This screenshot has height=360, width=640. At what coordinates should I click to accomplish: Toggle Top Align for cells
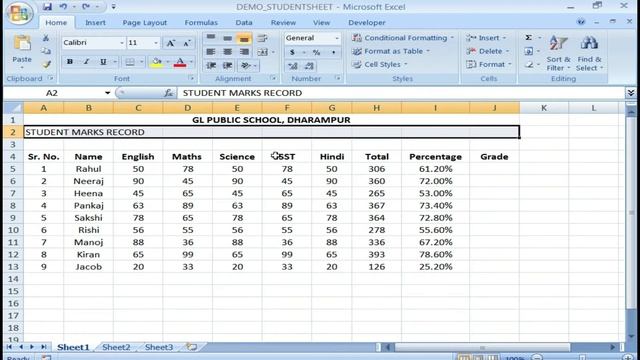pos(211,38)
